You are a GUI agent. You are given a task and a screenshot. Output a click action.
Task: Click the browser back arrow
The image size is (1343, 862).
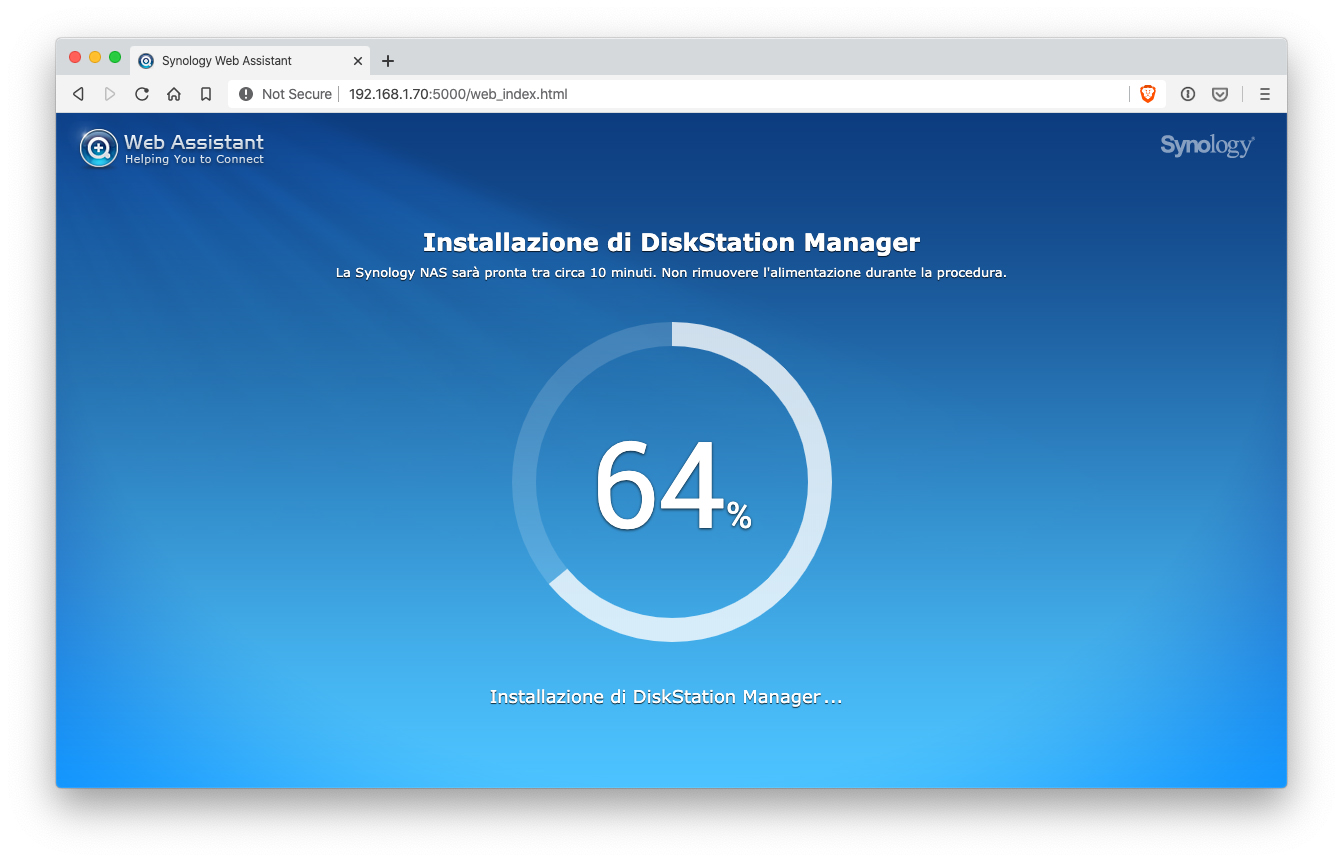[x=78, y=94]
